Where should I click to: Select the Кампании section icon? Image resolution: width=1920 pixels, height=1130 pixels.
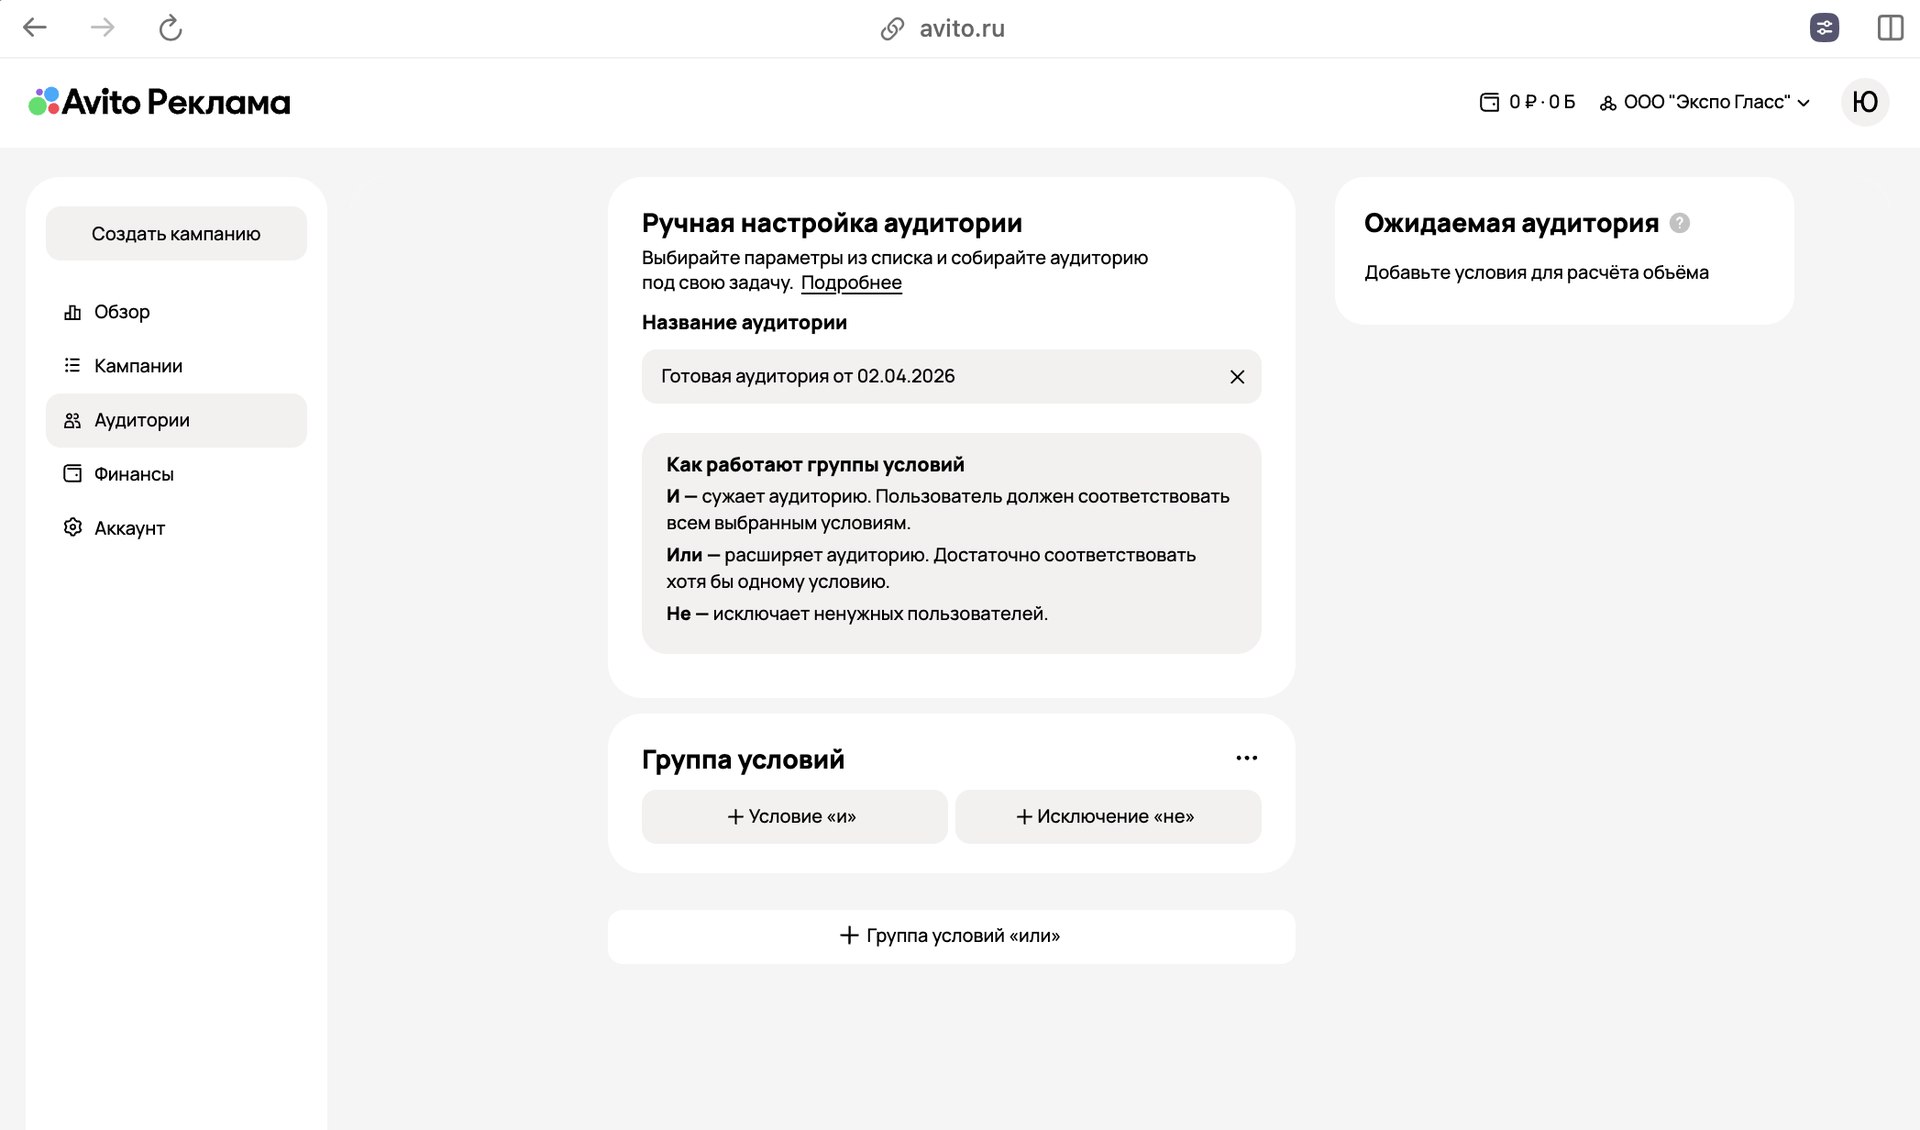tap(71, 365)
